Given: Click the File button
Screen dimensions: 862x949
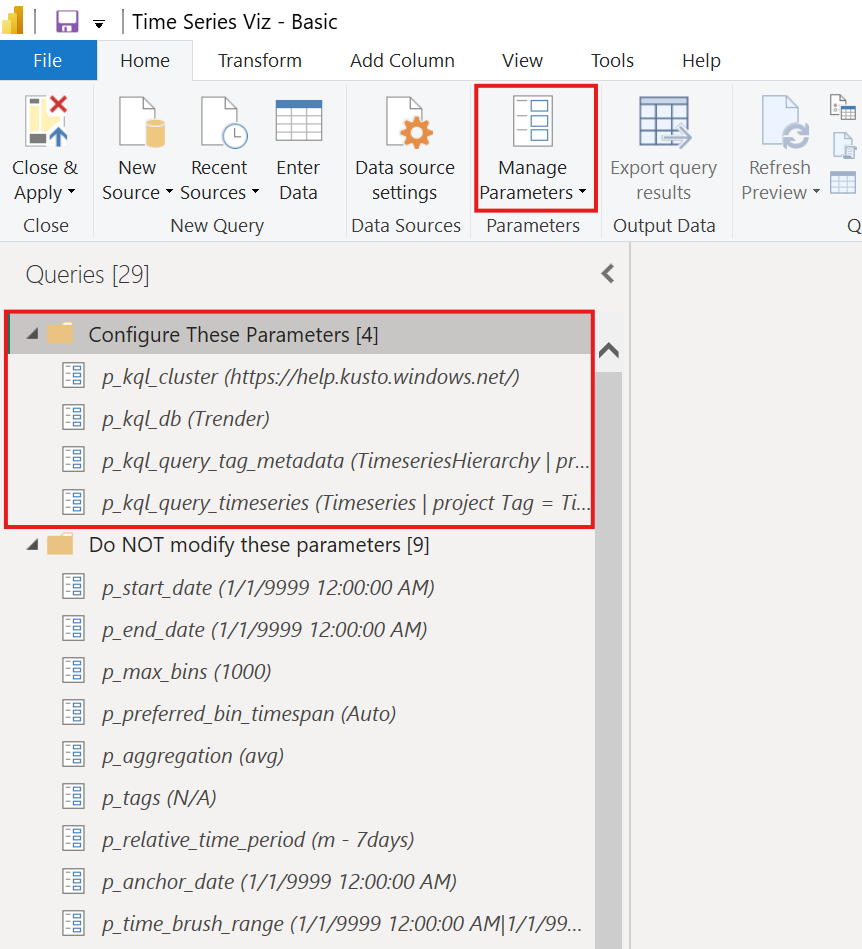Looking at the screenshot, I should [48, 60].
